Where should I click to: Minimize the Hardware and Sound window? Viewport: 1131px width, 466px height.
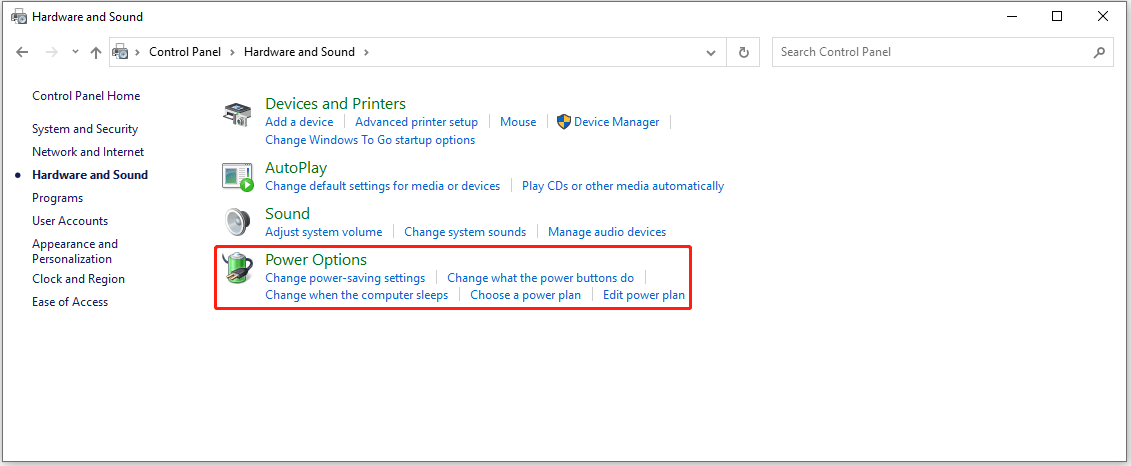tap(1011, 17)
